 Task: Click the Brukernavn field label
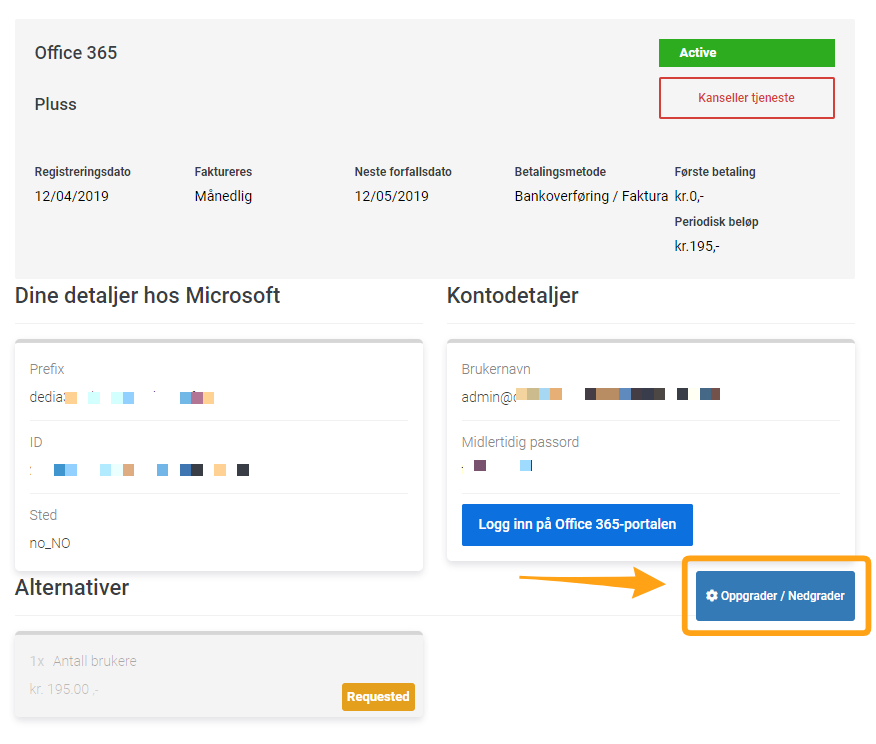pos(496,369)
